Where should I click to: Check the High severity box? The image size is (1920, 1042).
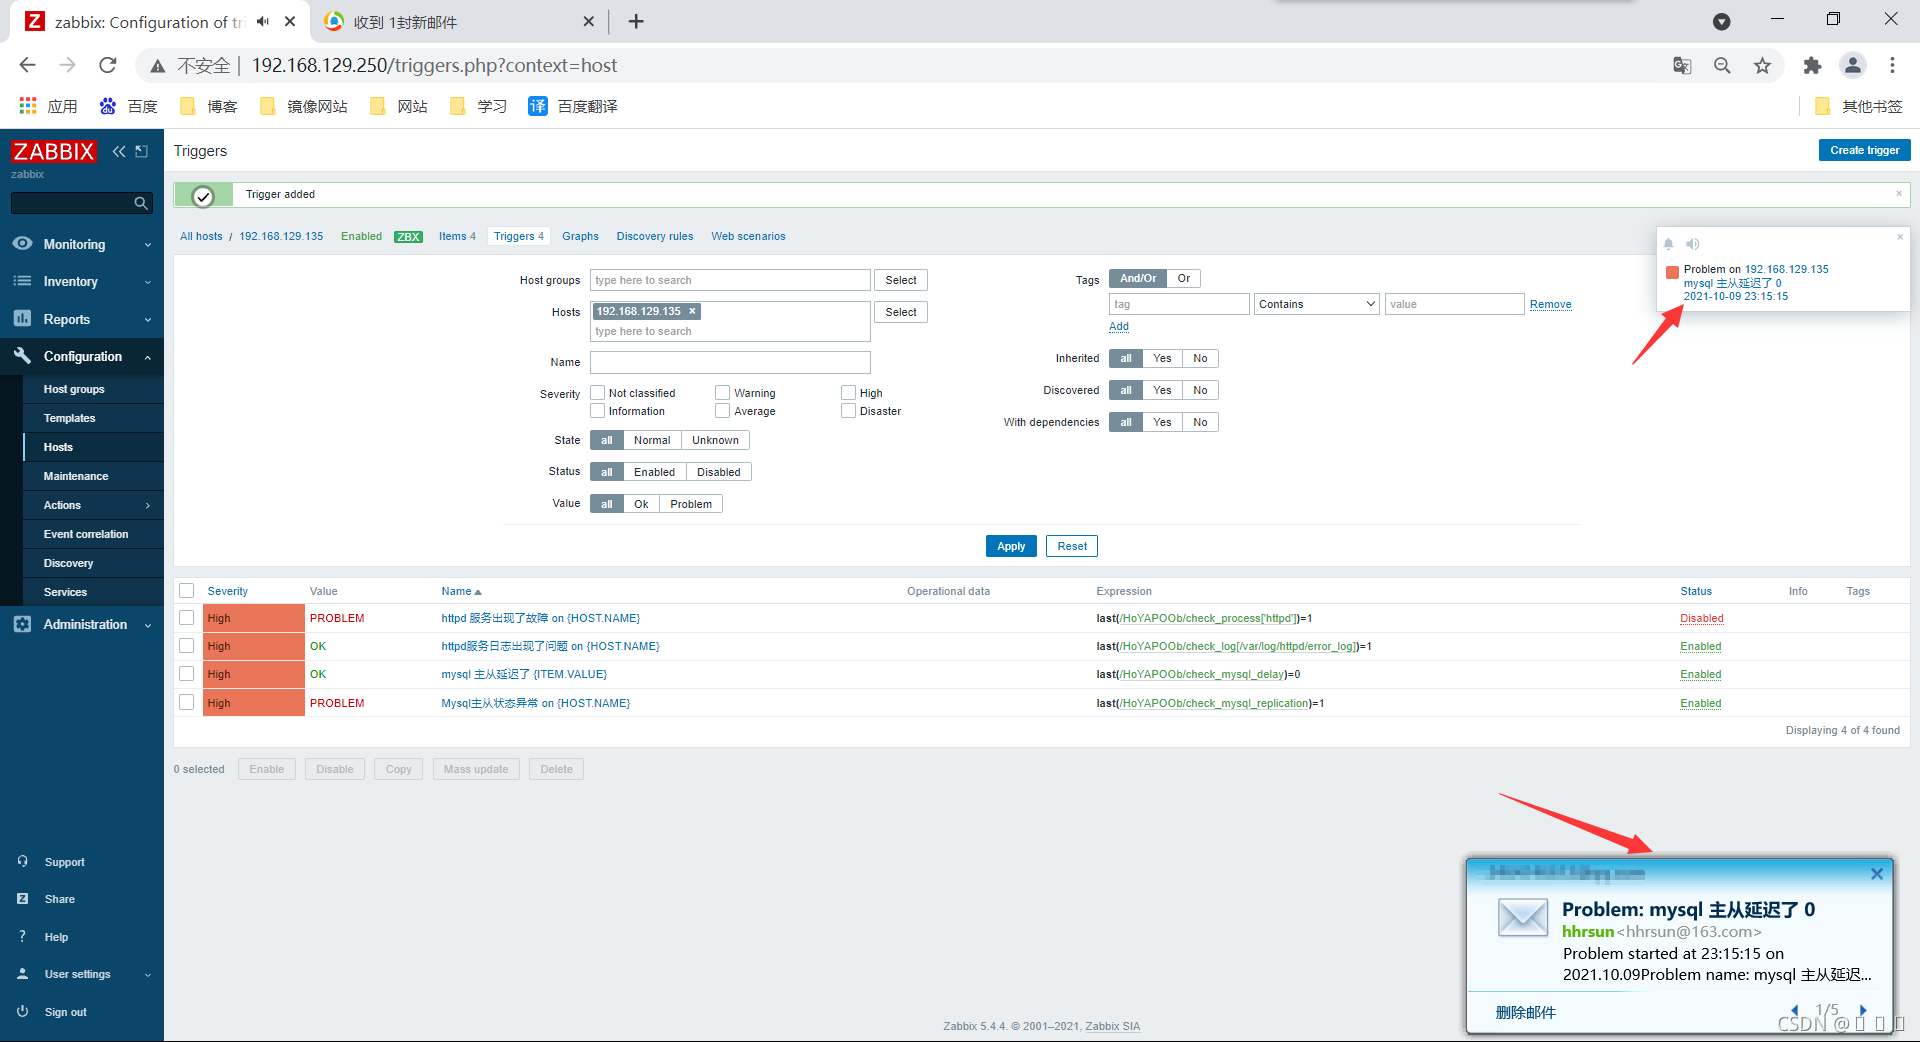(x=848, y=393)
